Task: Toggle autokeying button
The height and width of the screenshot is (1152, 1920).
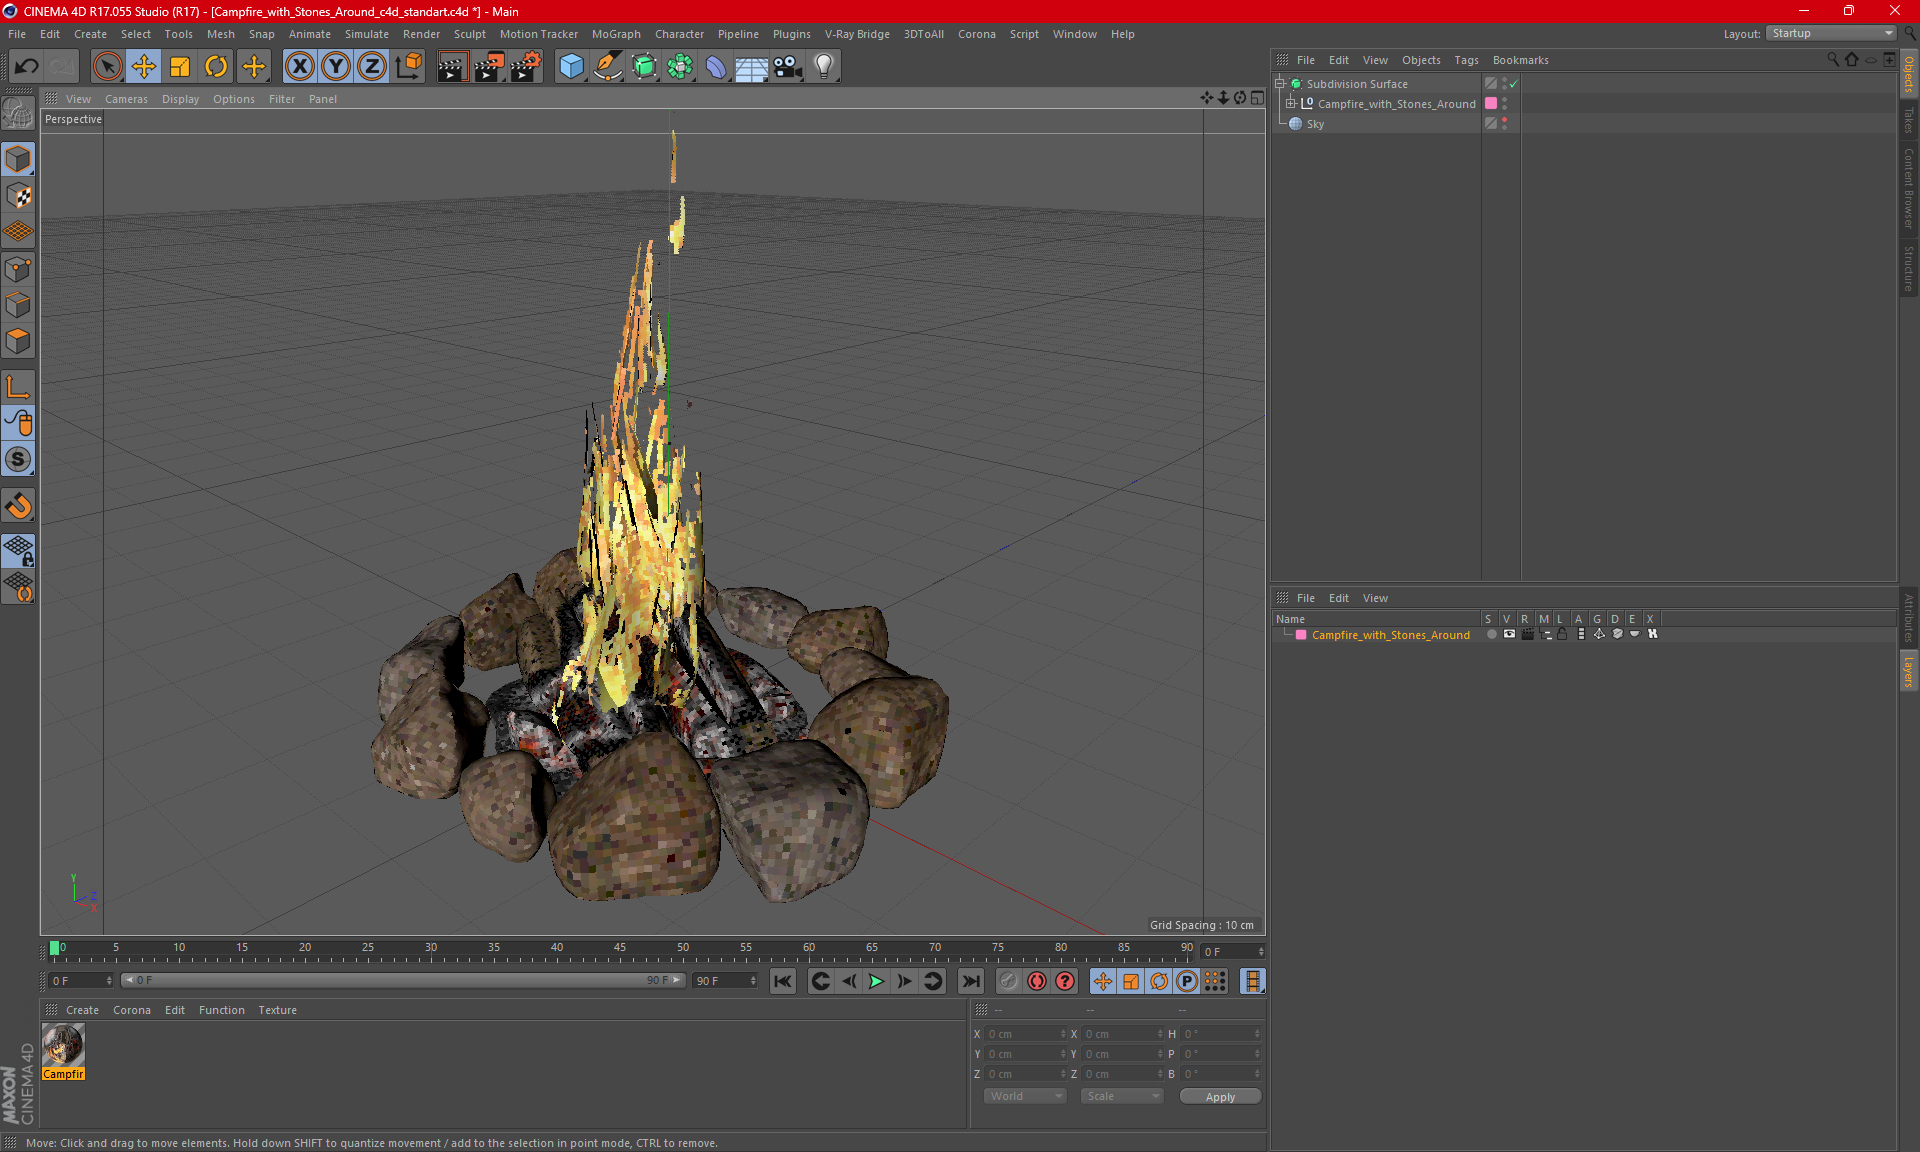Action: coord(1037,981)
